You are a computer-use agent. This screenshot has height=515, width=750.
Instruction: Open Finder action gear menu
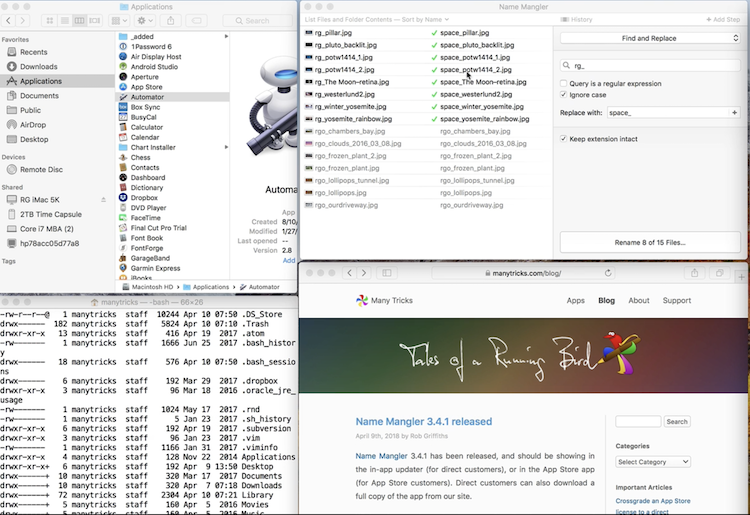[144, 21]
